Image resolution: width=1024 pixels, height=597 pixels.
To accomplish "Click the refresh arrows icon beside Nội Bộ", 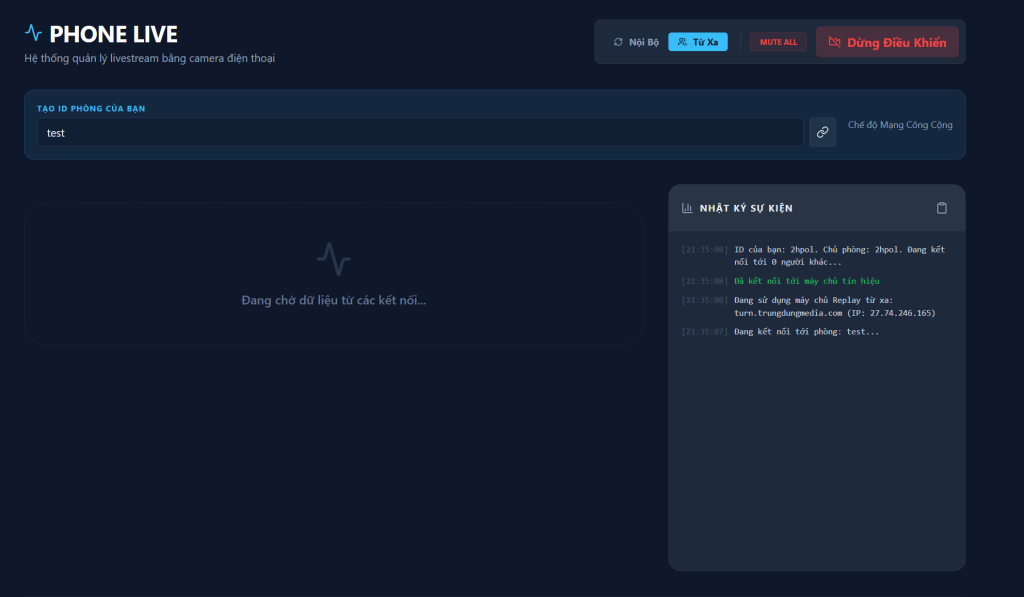I will click(618, 42).
